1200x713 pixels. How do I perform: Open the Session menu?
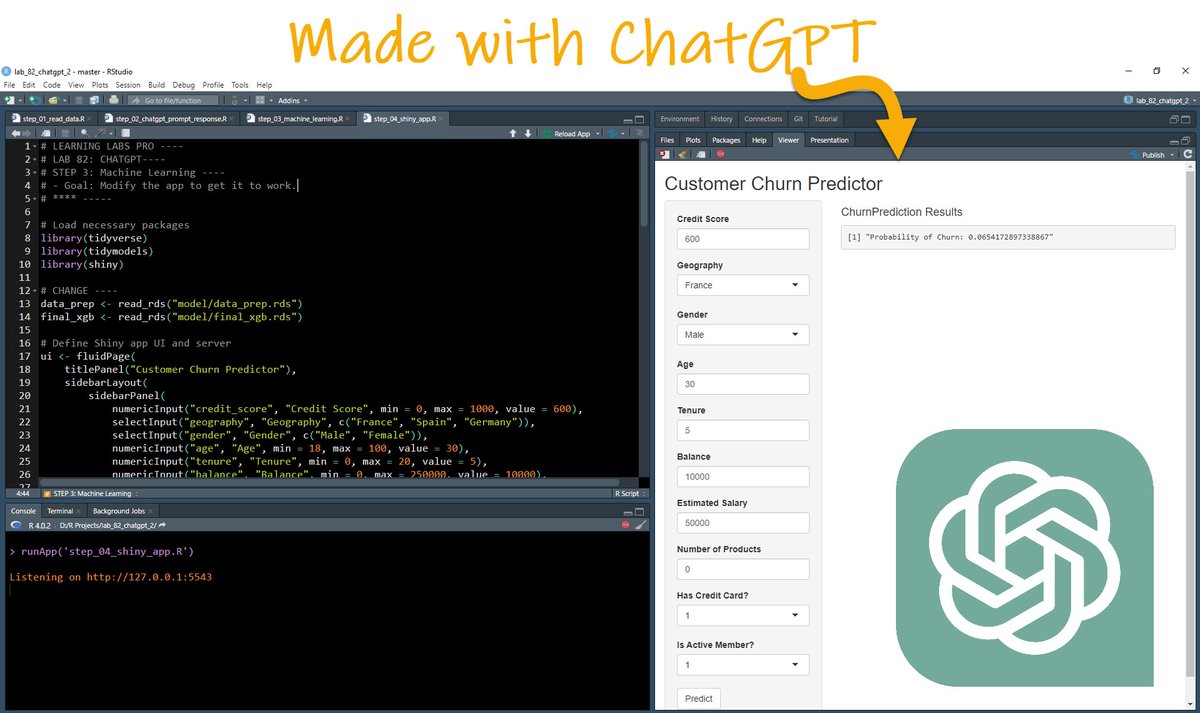pos(127,85)
